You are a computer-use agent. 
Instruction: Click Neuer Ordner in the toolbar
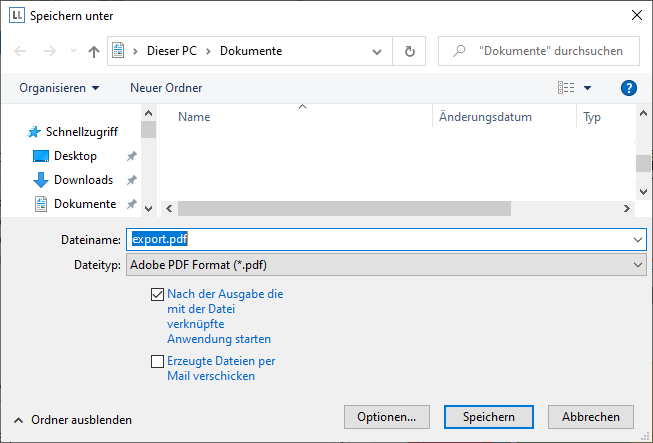click(166, 88)
